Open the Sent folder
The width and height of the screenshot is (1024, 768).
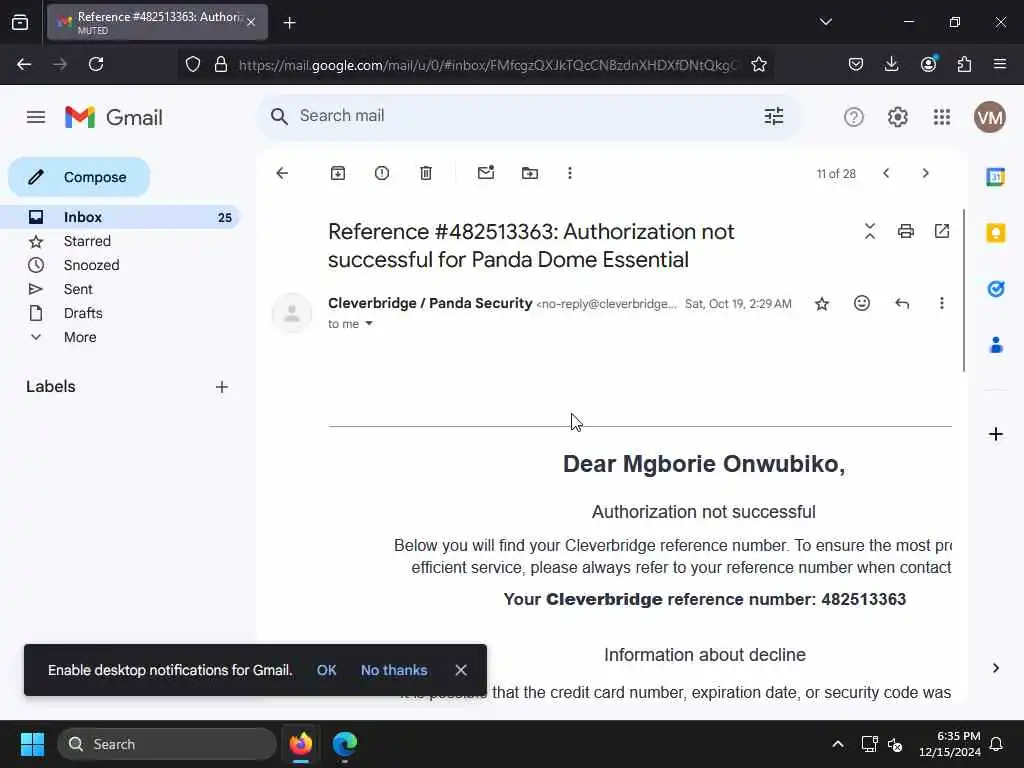pyautogui.click(x=121, y=289)
